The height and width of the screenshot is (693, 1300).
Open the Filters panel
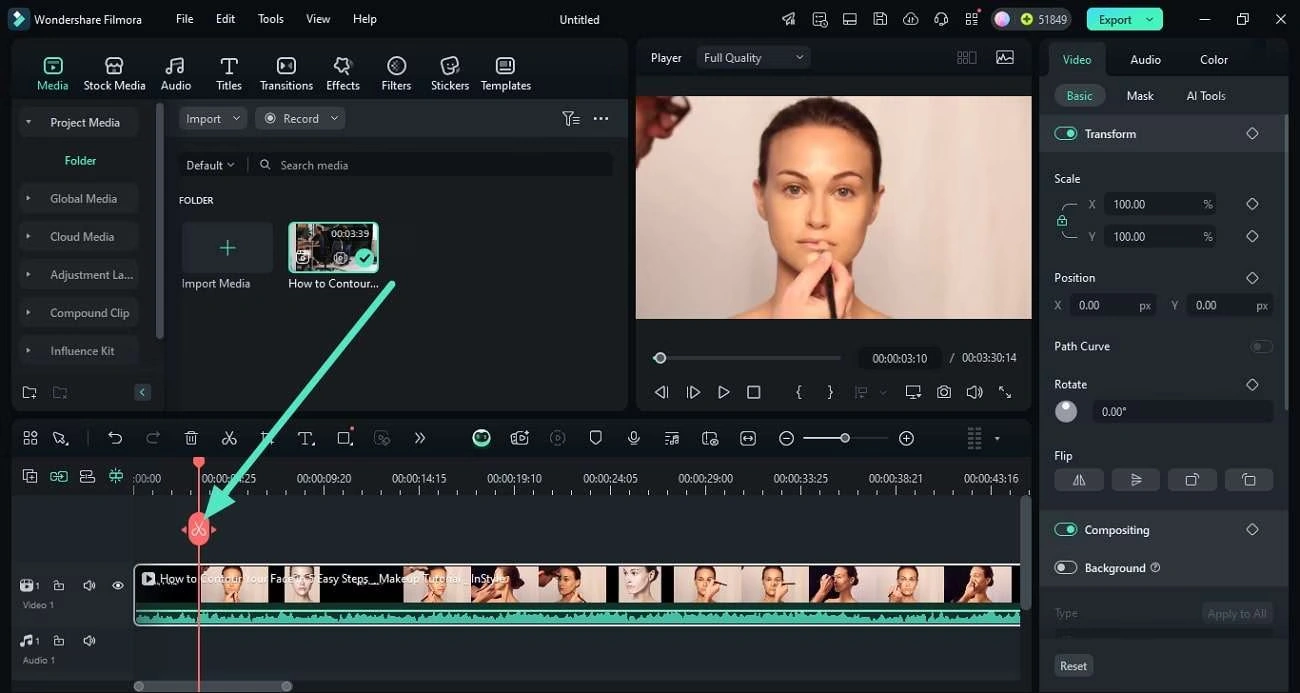(x=396, y=74)
